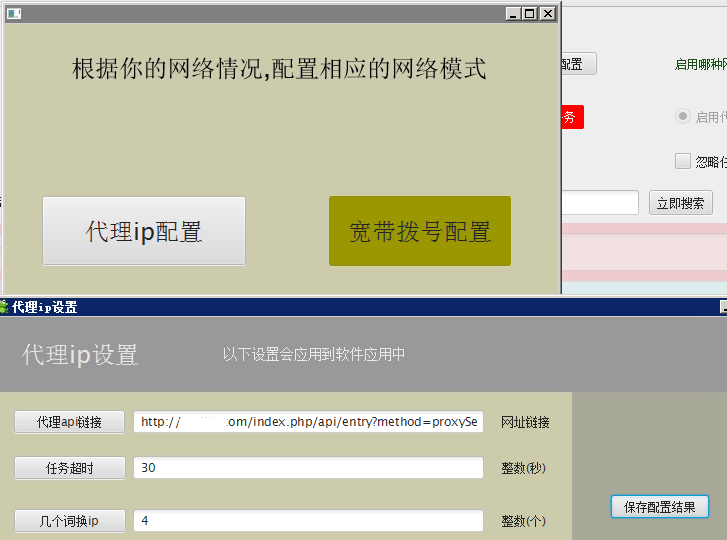Click the 网址链接 hint text

(525, 422)
